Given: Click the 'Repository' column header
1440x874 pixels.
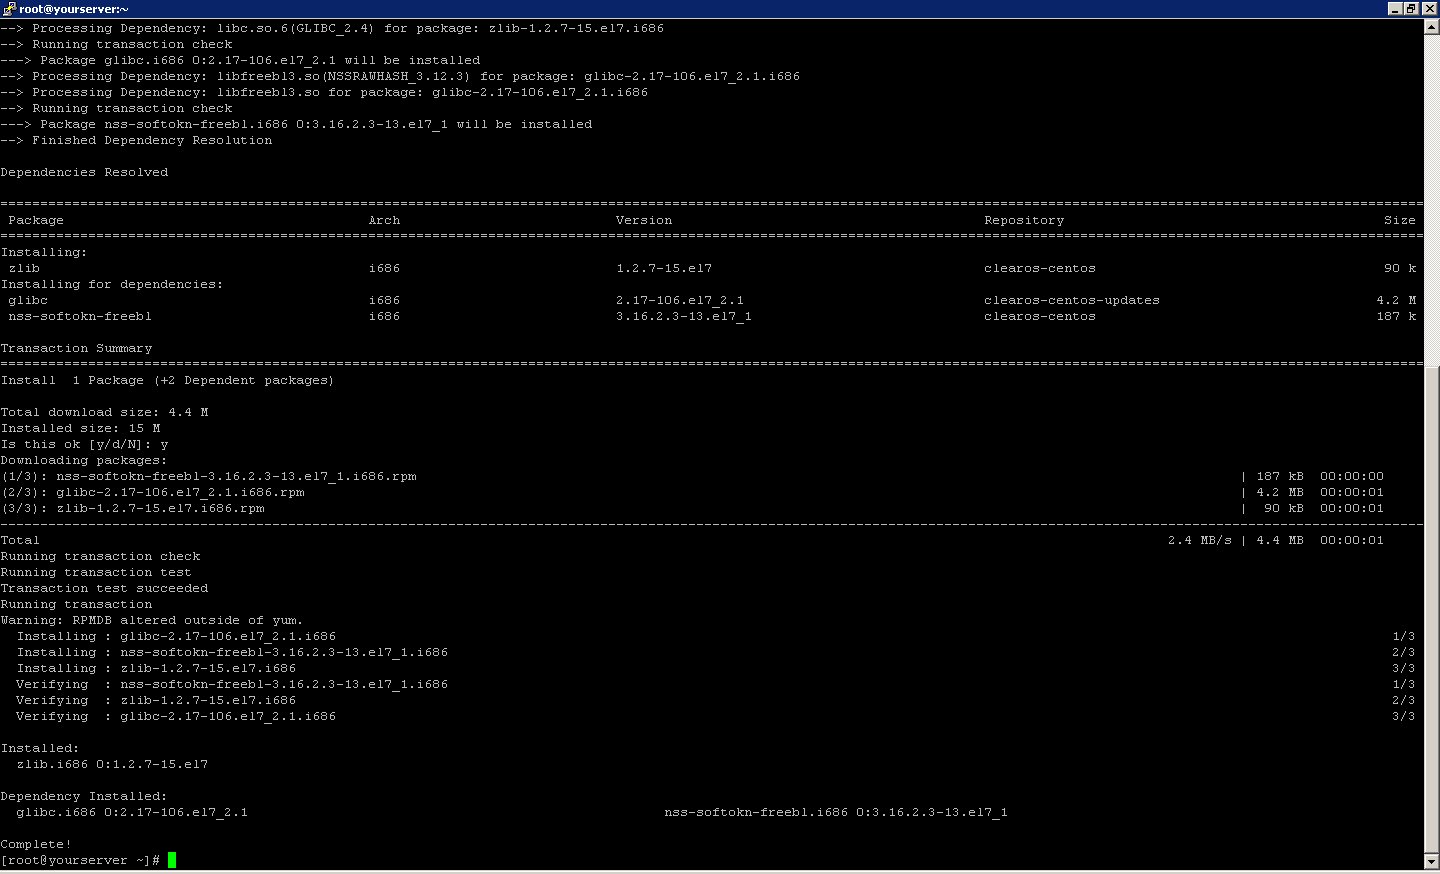Looking at the screenshot, I should pyautogui.click(x=1024, y=220).
